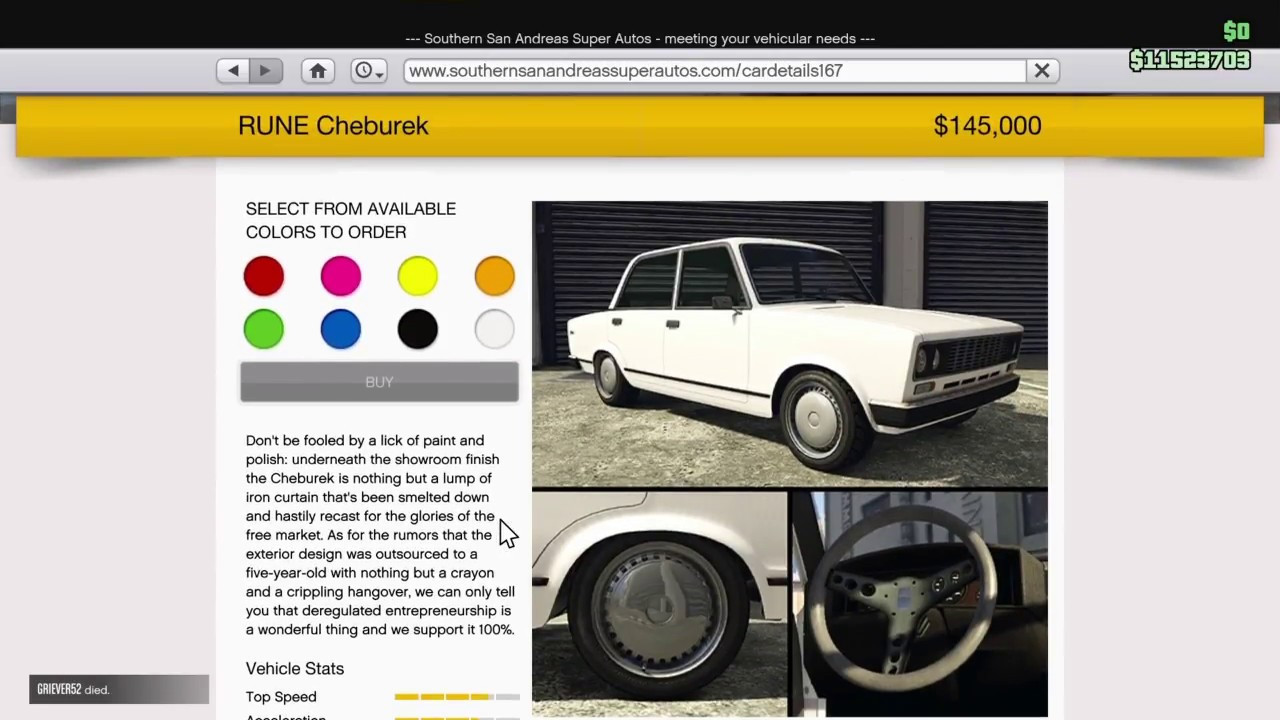Select the red car color
The image size is (1280, 720).
tap(264, 276)
